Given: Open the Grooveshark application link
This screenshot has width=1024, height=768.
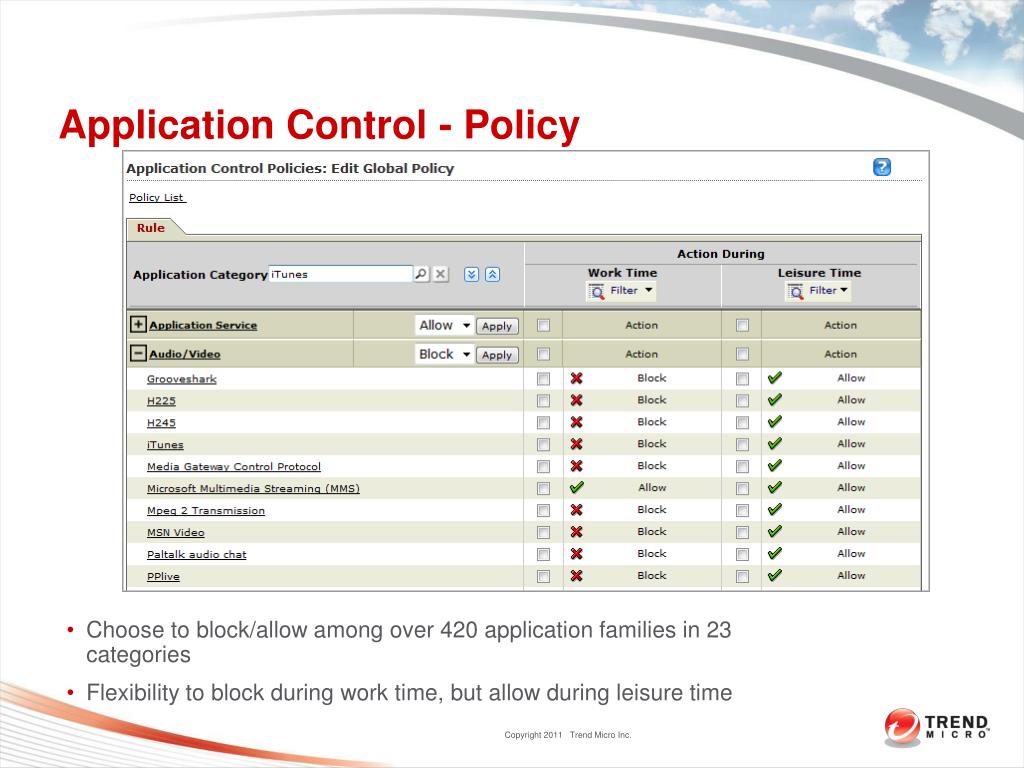Looking at the screenshot, I should point(182,379).
